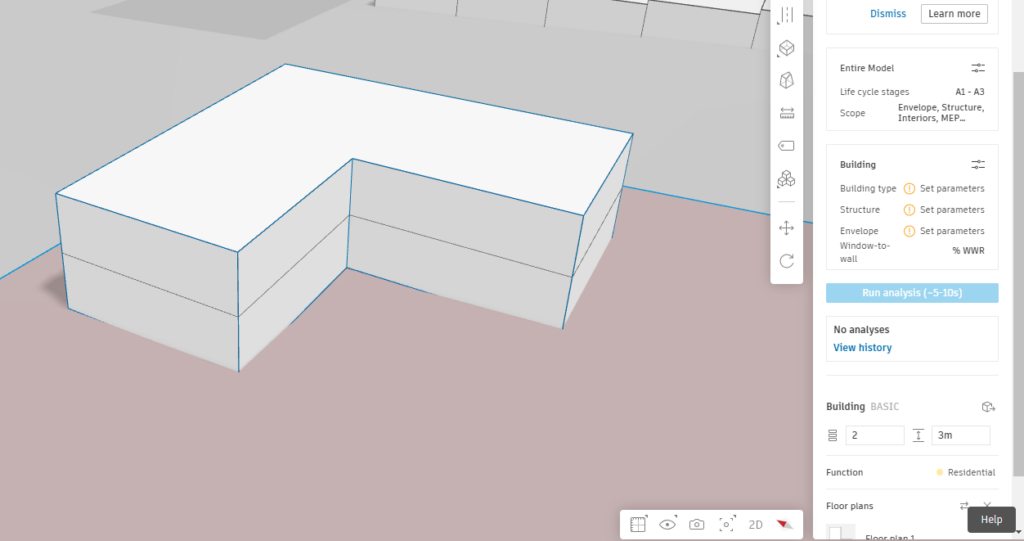The width and height of the screenshot is (1024, 541).
Task: Open the Help button
Action: point(991,519)
